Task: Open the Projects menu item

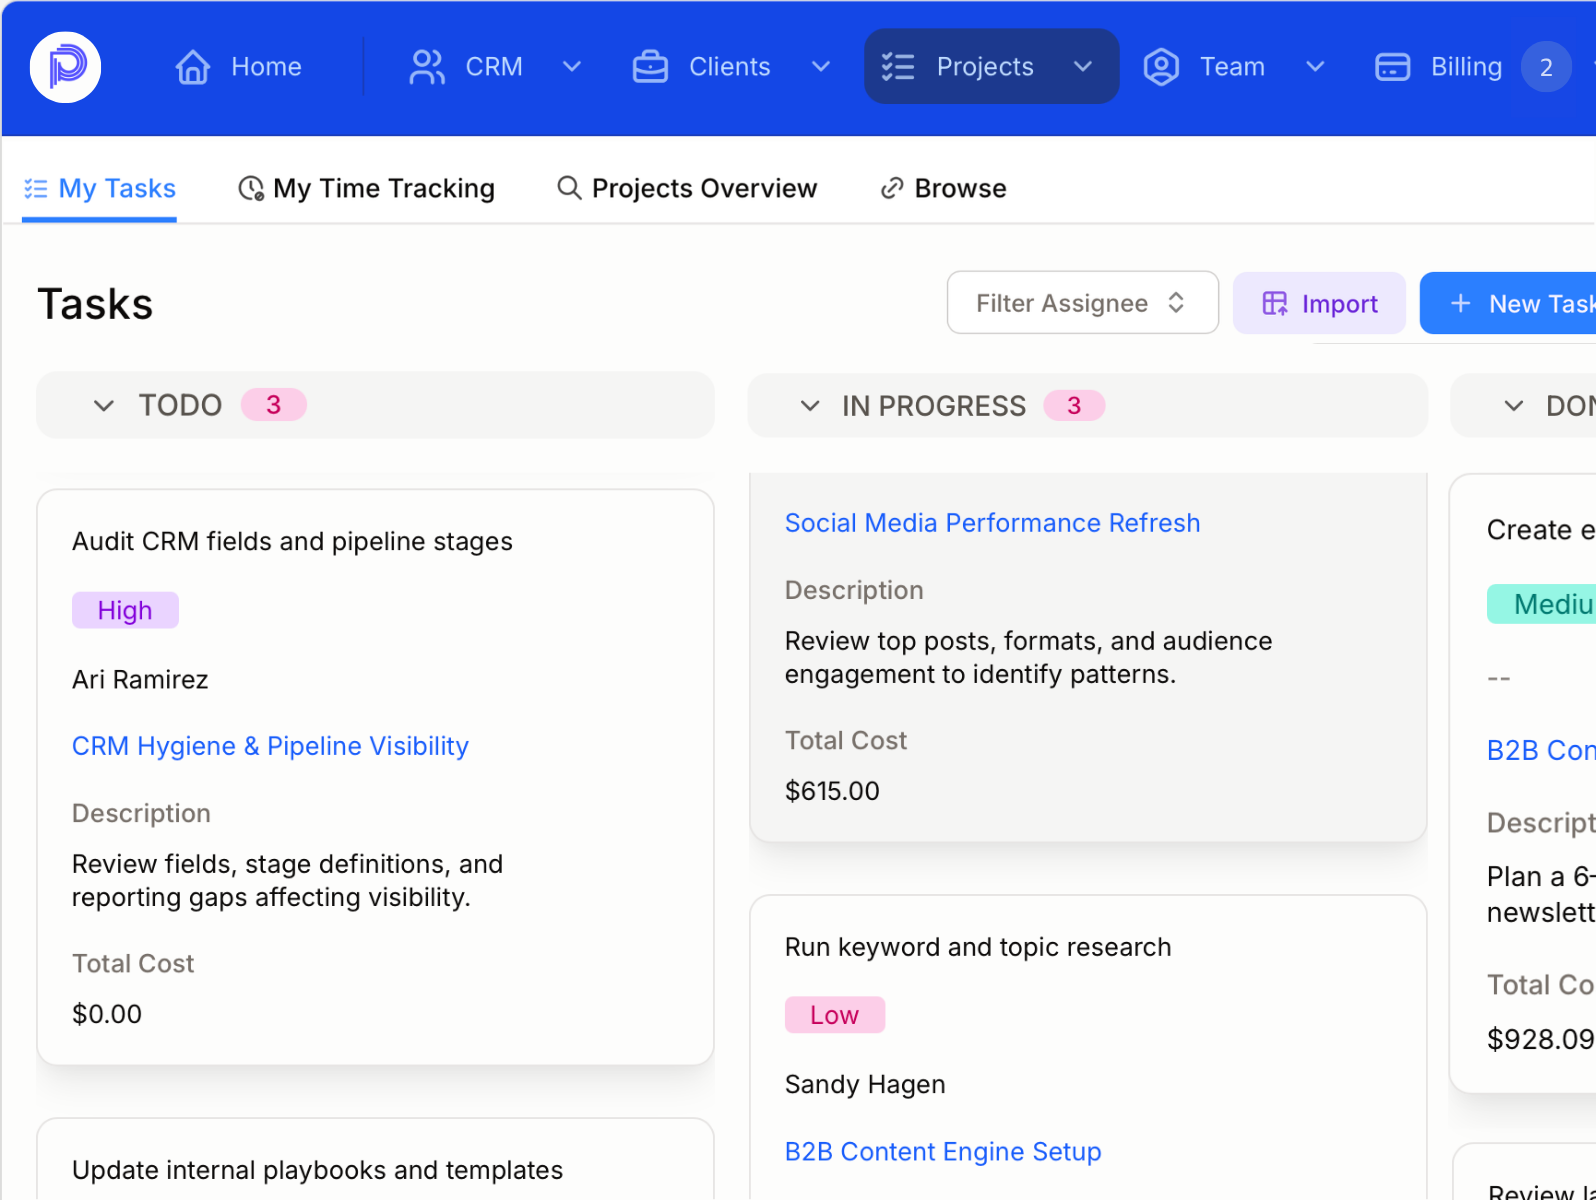Action: coord(991,67)
